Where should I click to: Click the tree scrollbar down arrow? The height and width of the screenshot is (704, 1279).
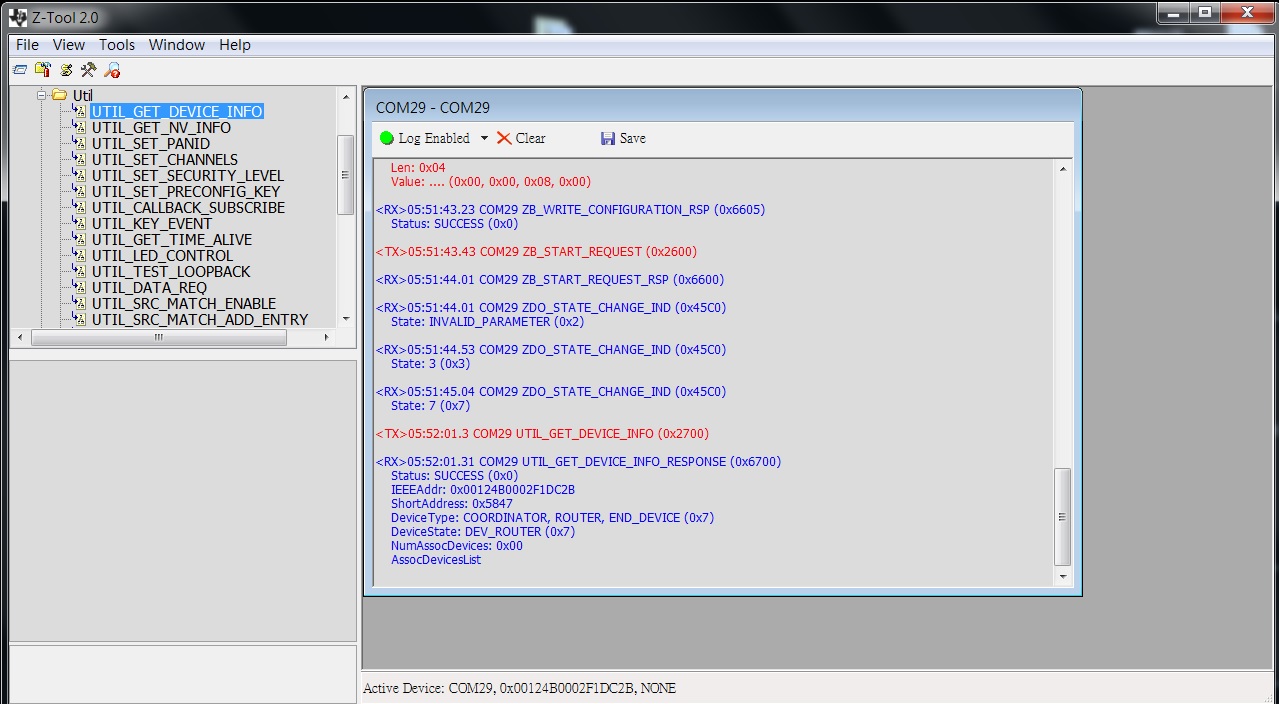click(346, 319)
